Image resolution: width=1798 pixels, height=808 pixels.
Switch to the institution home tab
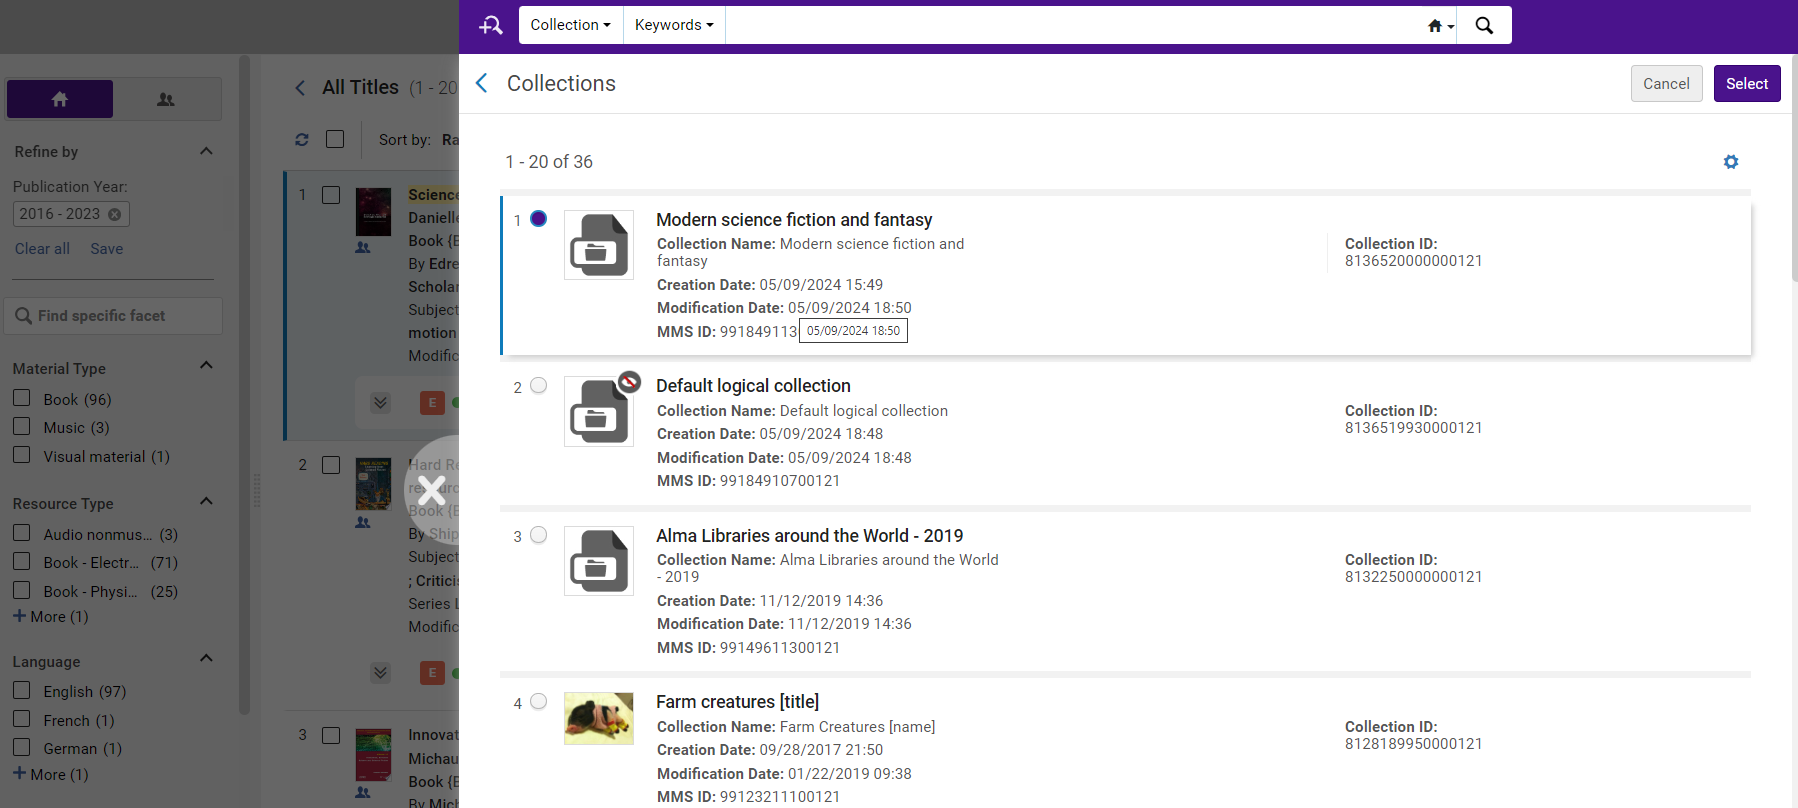pos(60,99)
